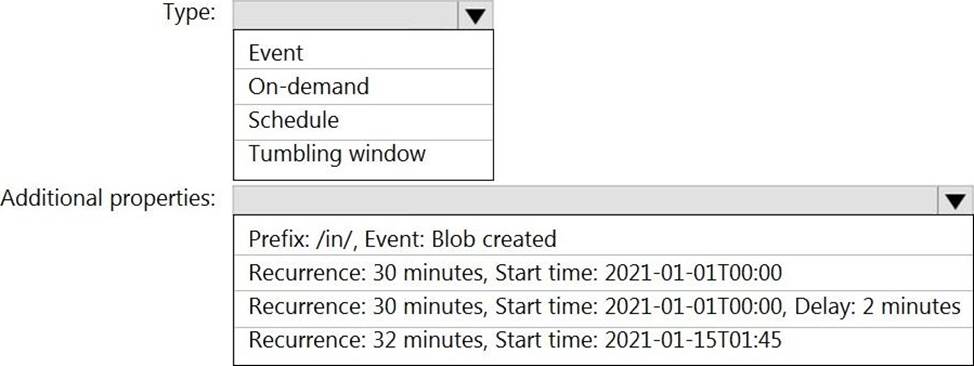Select Recurrence: 32 minutes option

(x=603, y=343)
